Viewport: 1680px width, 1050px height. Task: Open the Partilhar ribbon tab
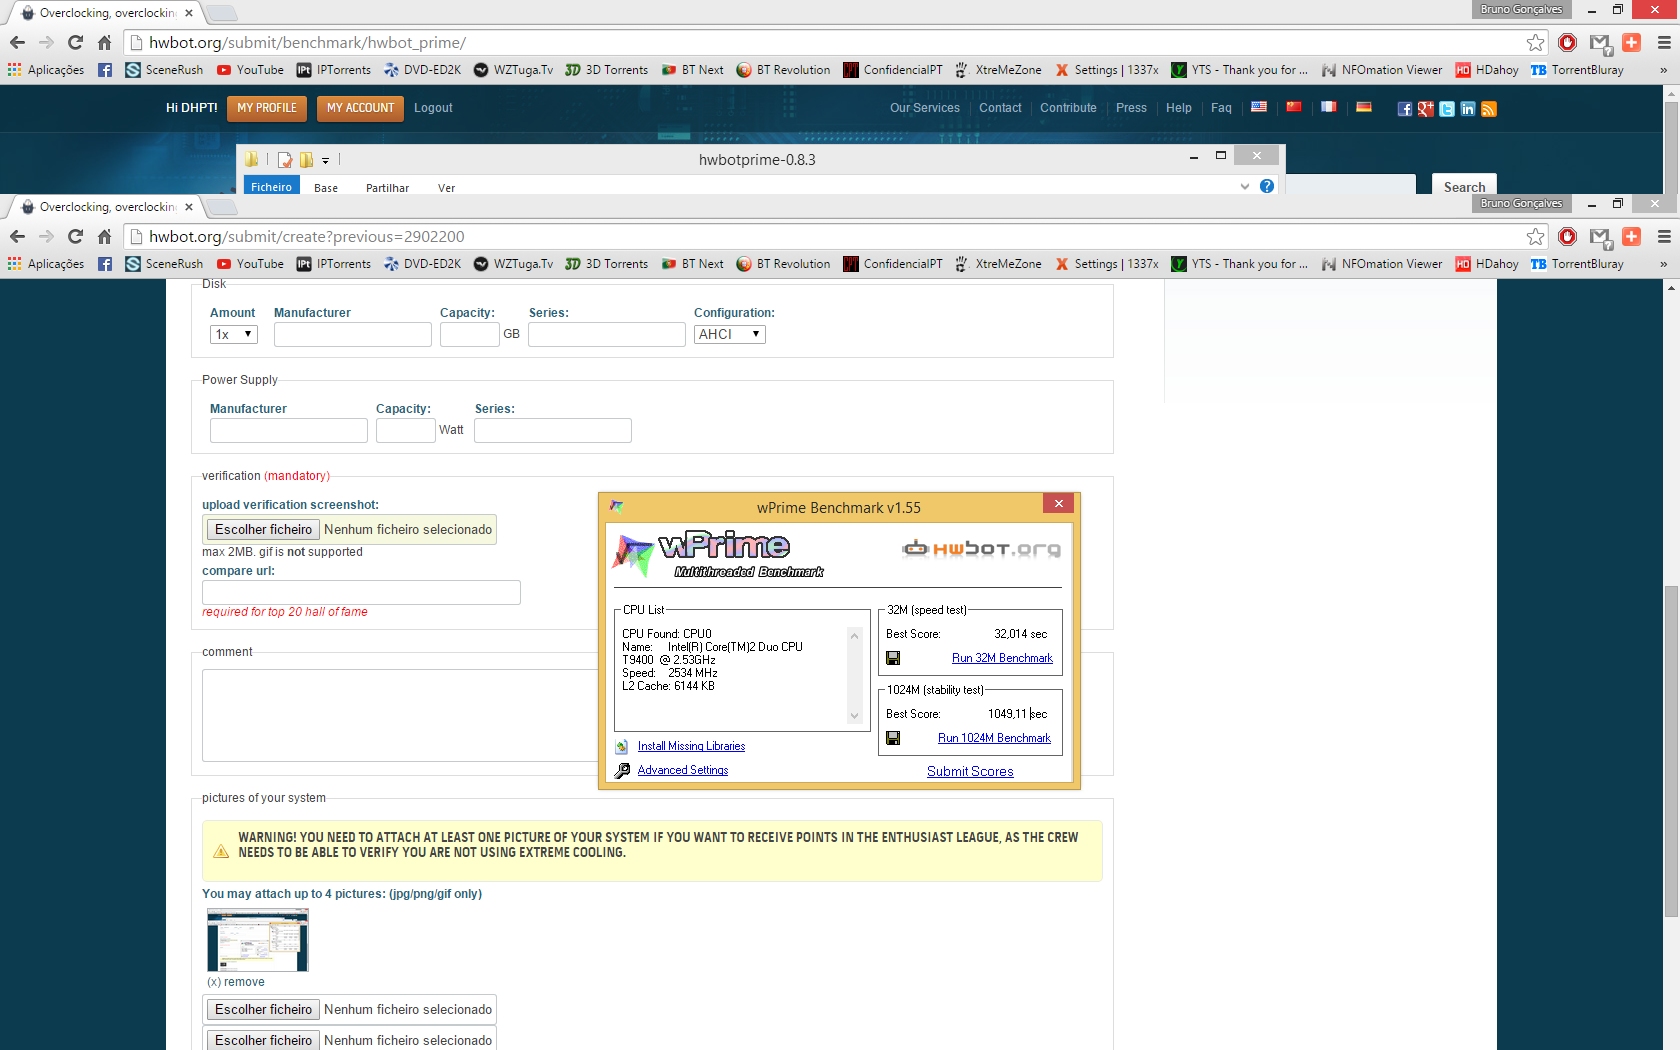(x=388, y=188)
